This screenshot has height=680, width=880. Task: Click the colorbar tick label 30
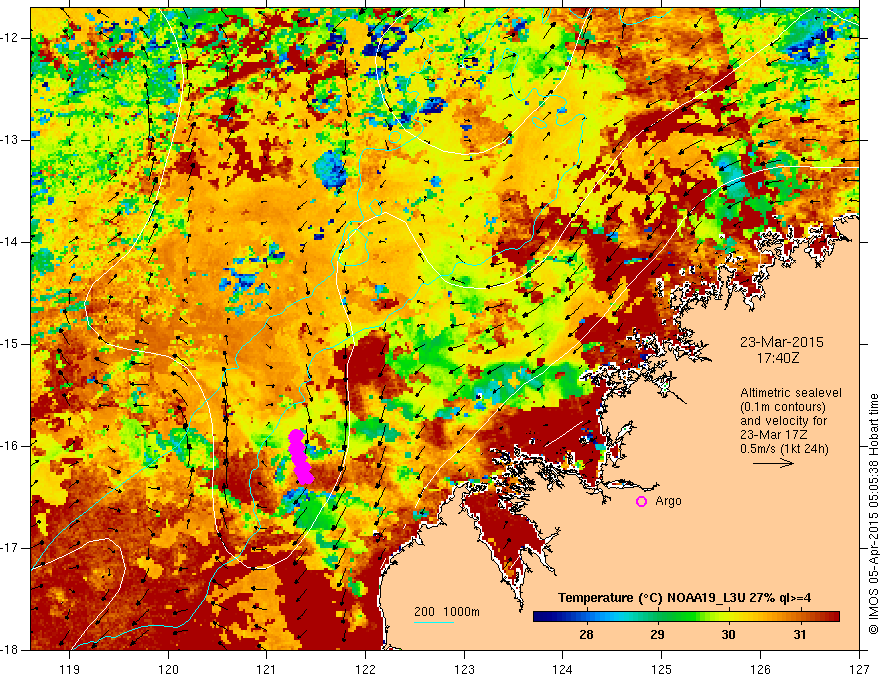pos(728,635)
